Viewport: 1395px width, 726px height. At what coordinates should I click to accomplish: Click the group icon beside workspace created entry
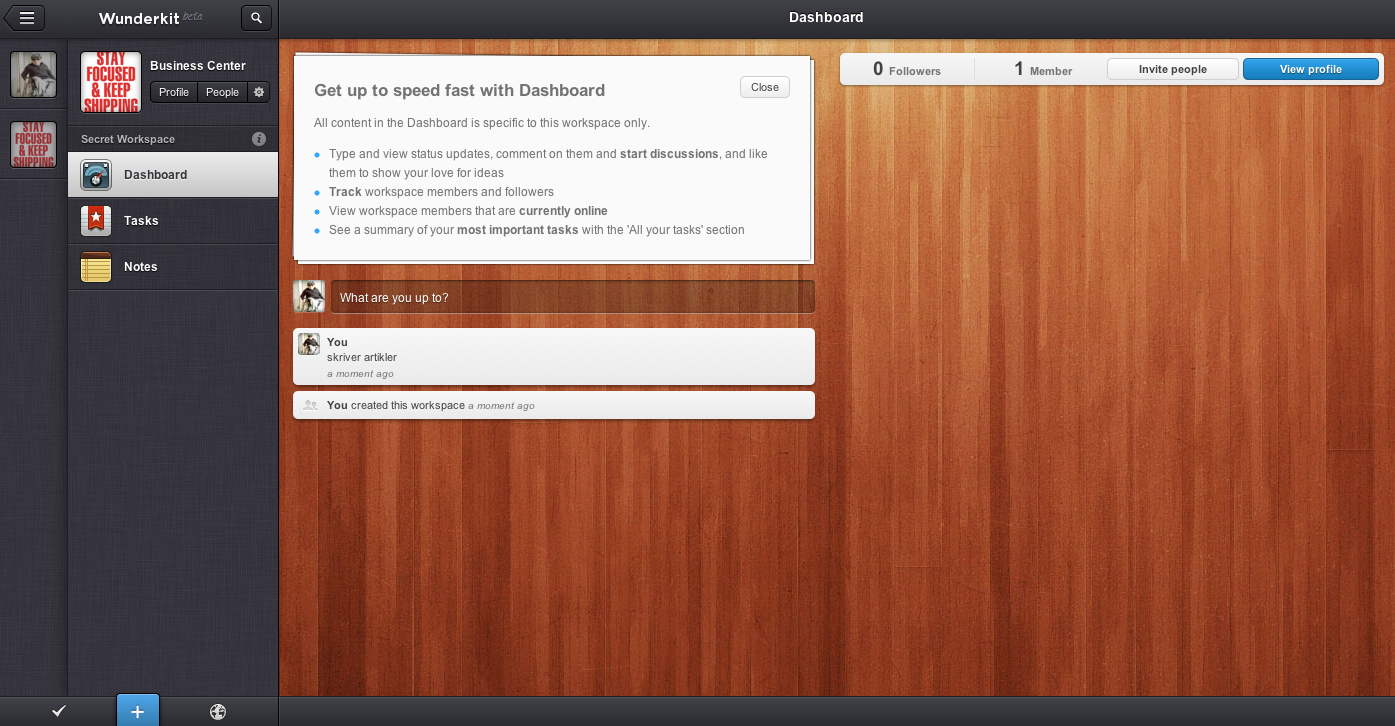pyautogui.click(x=310, y=405)
